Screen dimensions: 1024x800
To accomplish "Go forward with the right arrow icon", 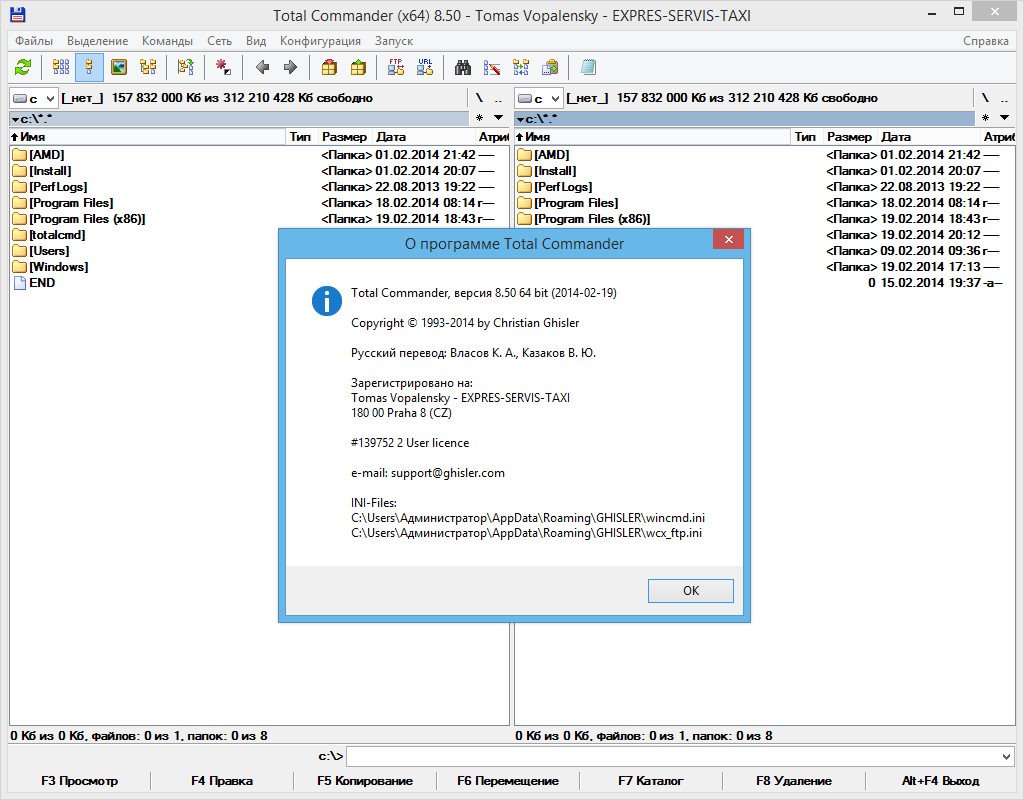I will click(x=291, y=67).
